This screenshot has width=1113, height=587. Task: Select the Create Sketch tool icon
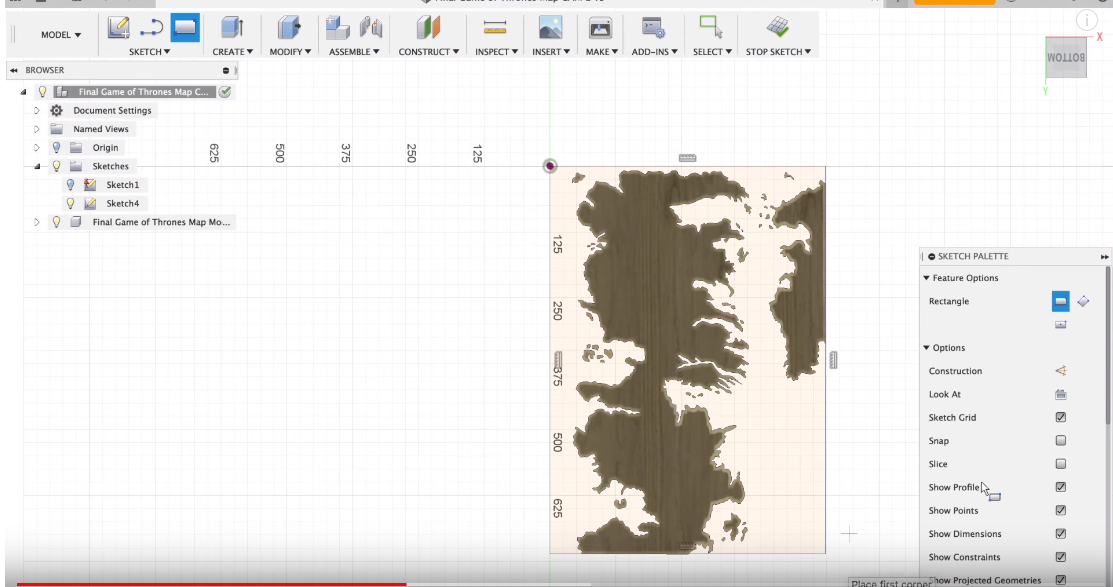click(119, 28)
